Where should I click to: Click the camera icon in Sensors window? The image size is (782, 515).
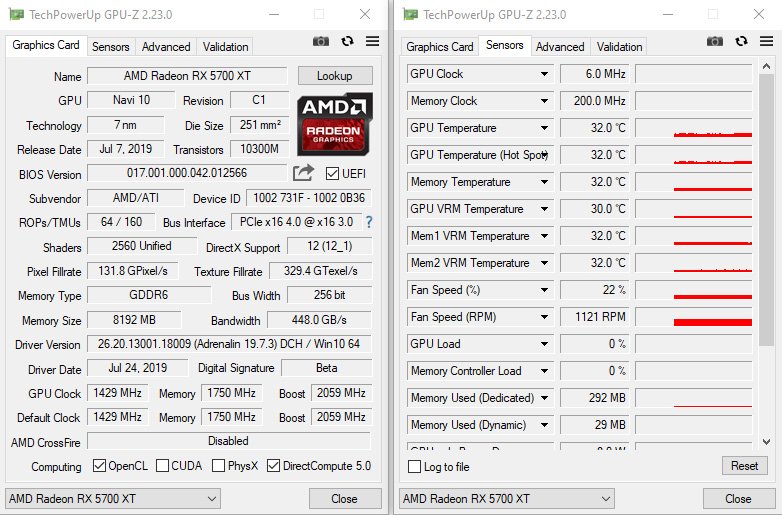[x=715, y=41]
